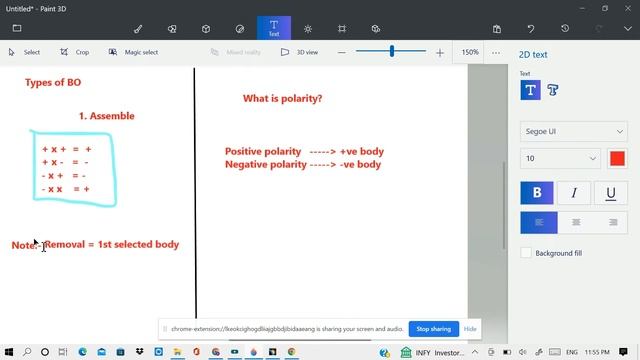Open the red text color swatch

click(x=617, y=158)
